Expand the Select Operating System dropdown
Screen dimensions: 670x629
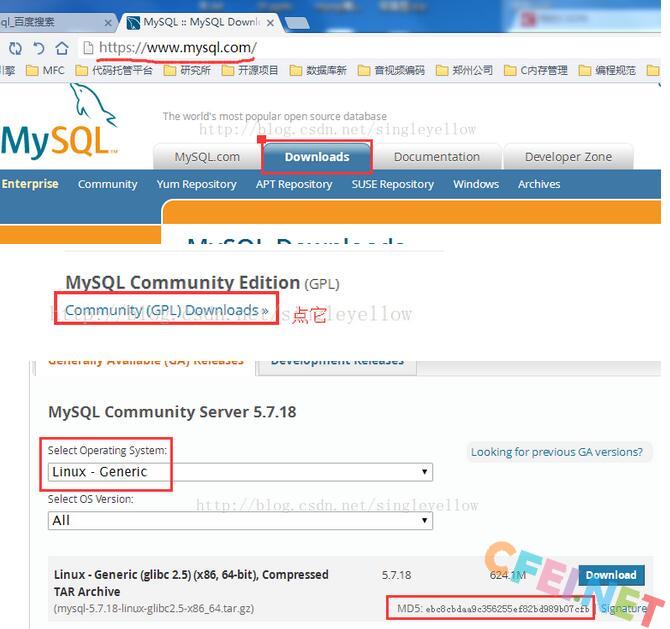[x=240, y=472]
